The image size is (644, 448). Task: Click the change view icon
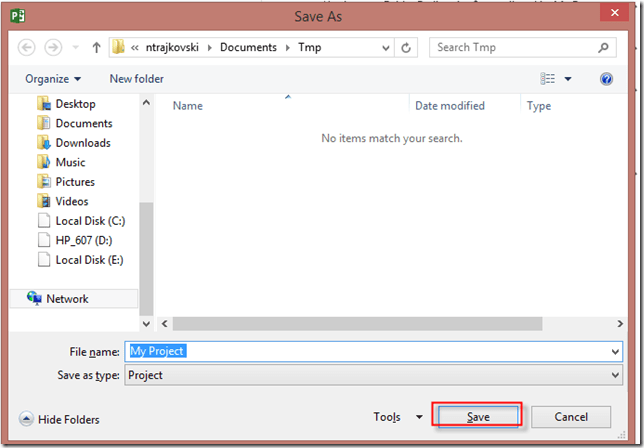[547, 79]
